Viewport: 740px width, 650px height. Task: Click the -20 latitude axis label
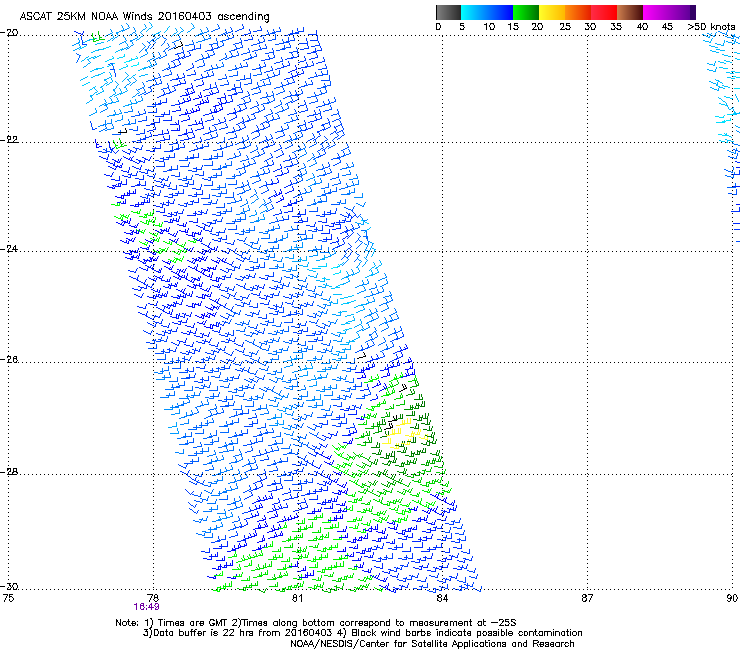pos(10,33)
